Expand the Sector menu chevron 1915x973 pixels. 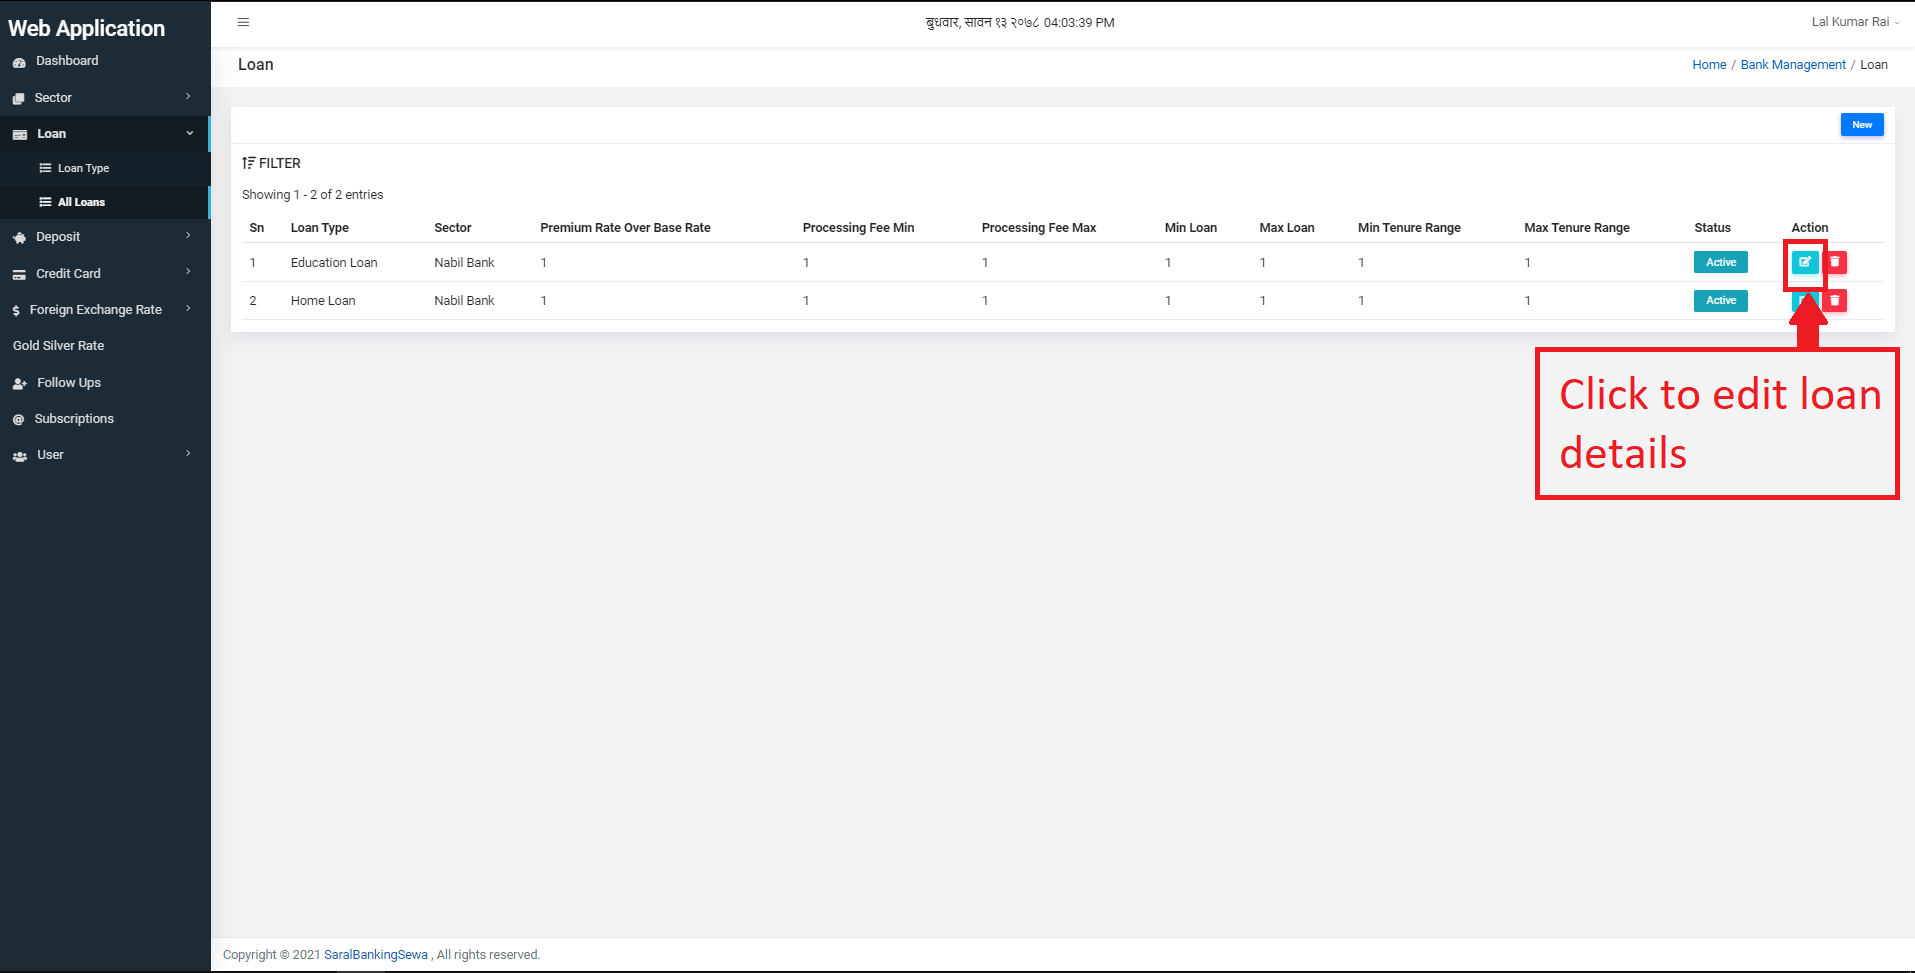[x=188, y=97]
